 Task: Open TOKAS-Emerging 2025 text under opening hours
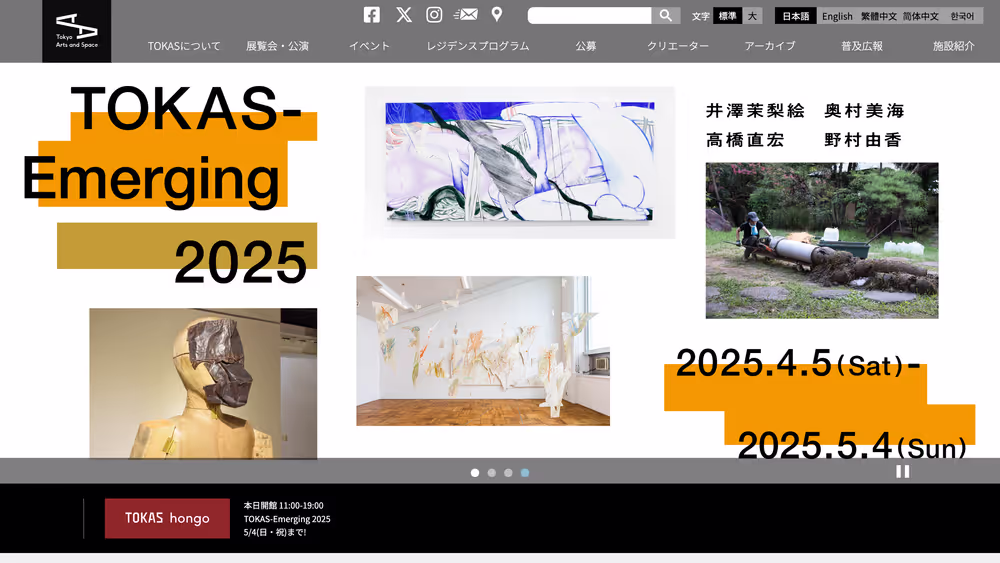click(x=287, y=519)
